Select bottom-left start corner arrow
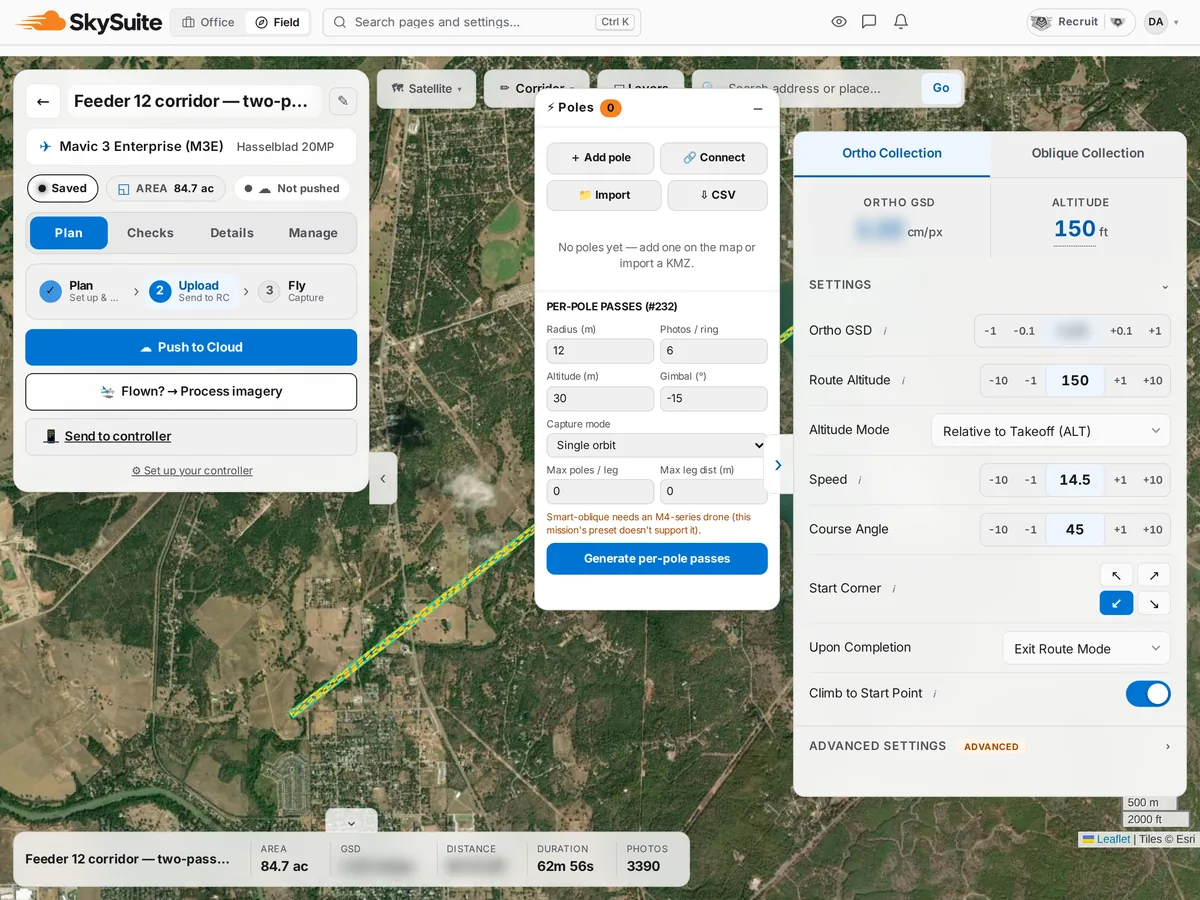This screenshot has width=1200, height=900. (1116, 603)
